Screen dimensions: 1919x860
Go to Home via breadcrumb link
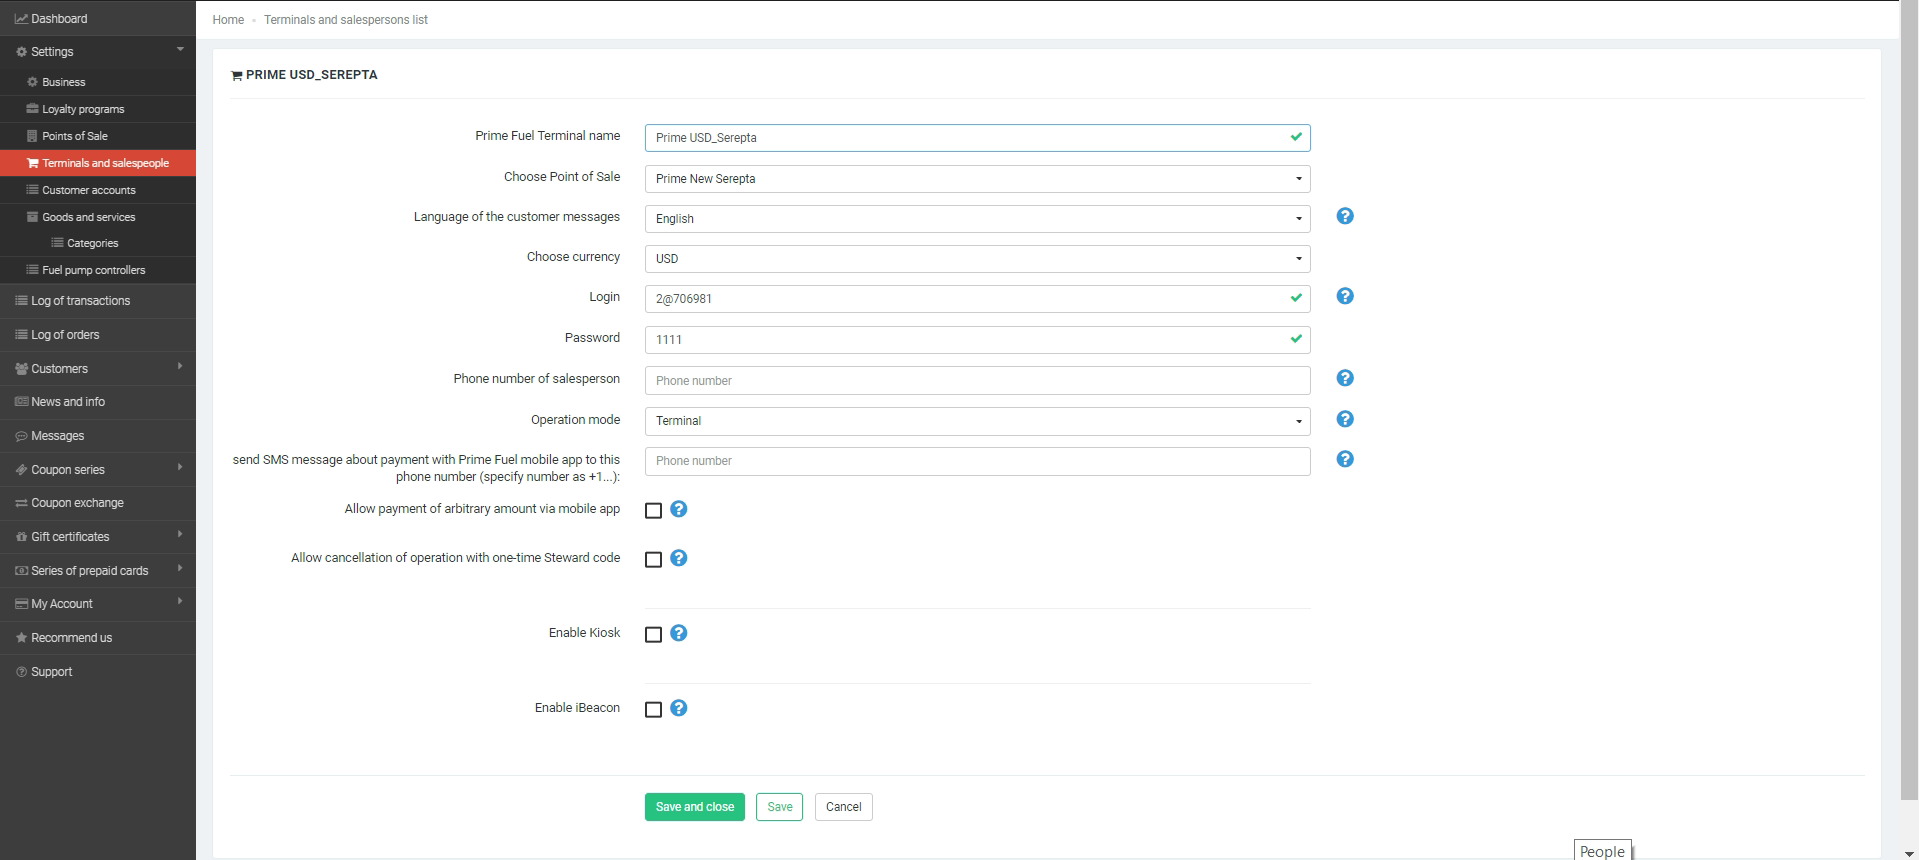click(228, 20)
